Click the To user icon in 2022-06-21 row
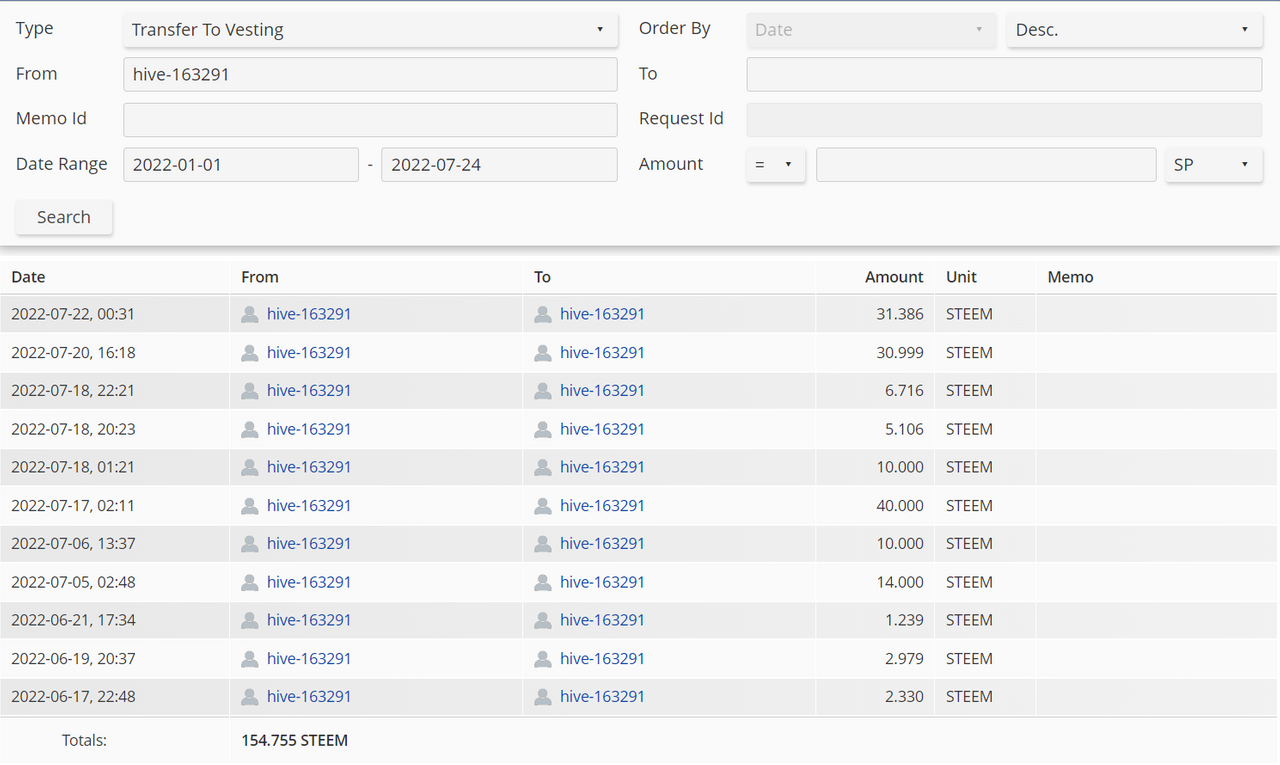1280x765 pixels. [543, 620]
